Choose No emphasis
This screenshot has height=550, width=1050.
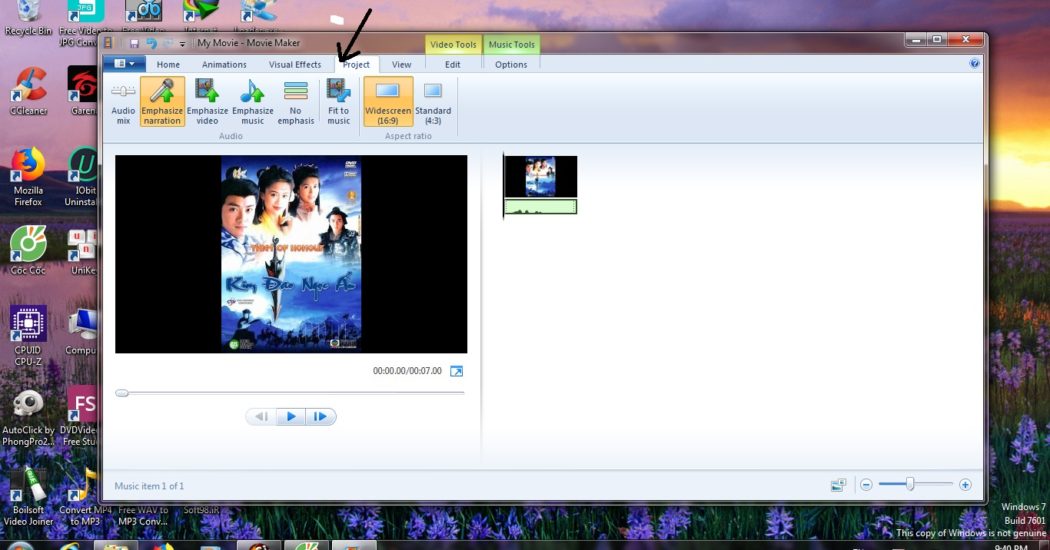coord(295,102)
